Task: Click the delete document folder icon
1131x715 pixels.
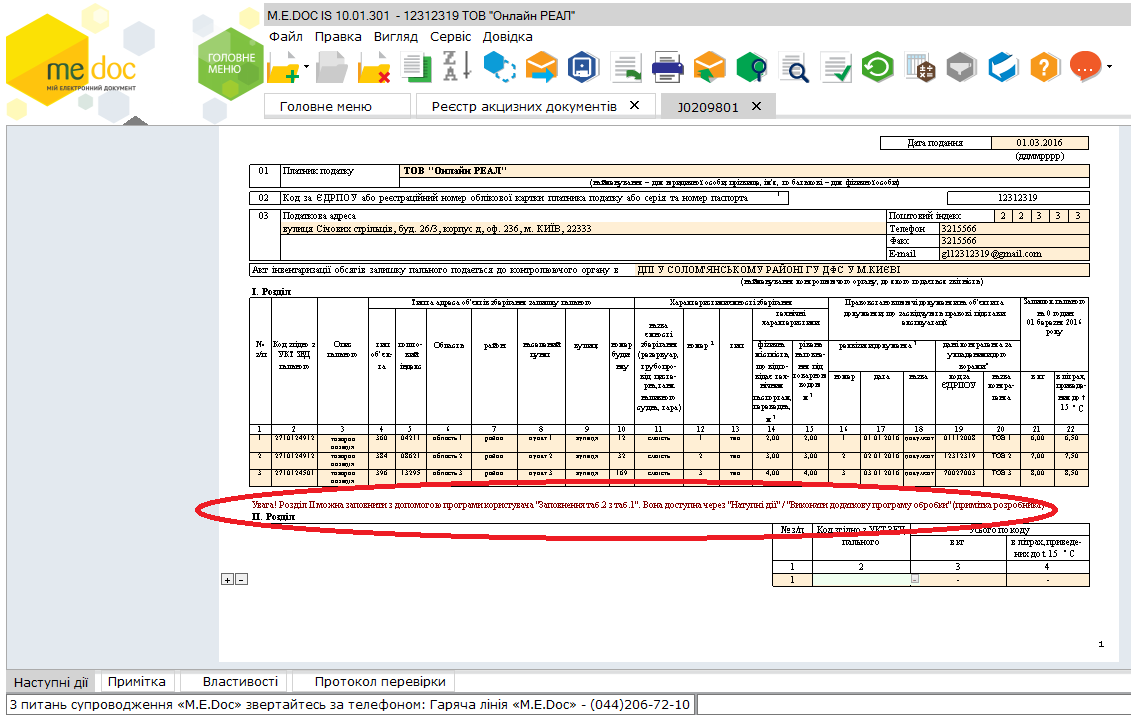Action: (x=373, y=68)
